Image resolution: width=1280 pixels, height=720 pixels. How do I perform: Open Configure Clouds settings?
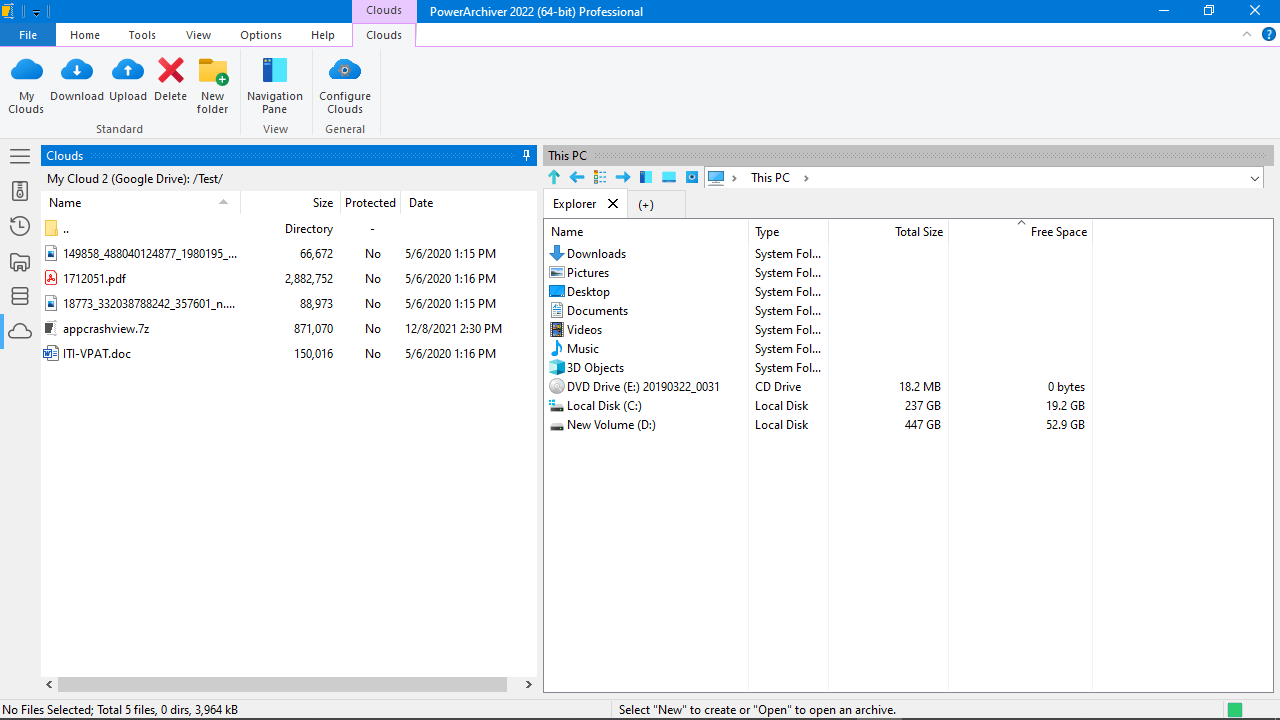coord(345,85)
